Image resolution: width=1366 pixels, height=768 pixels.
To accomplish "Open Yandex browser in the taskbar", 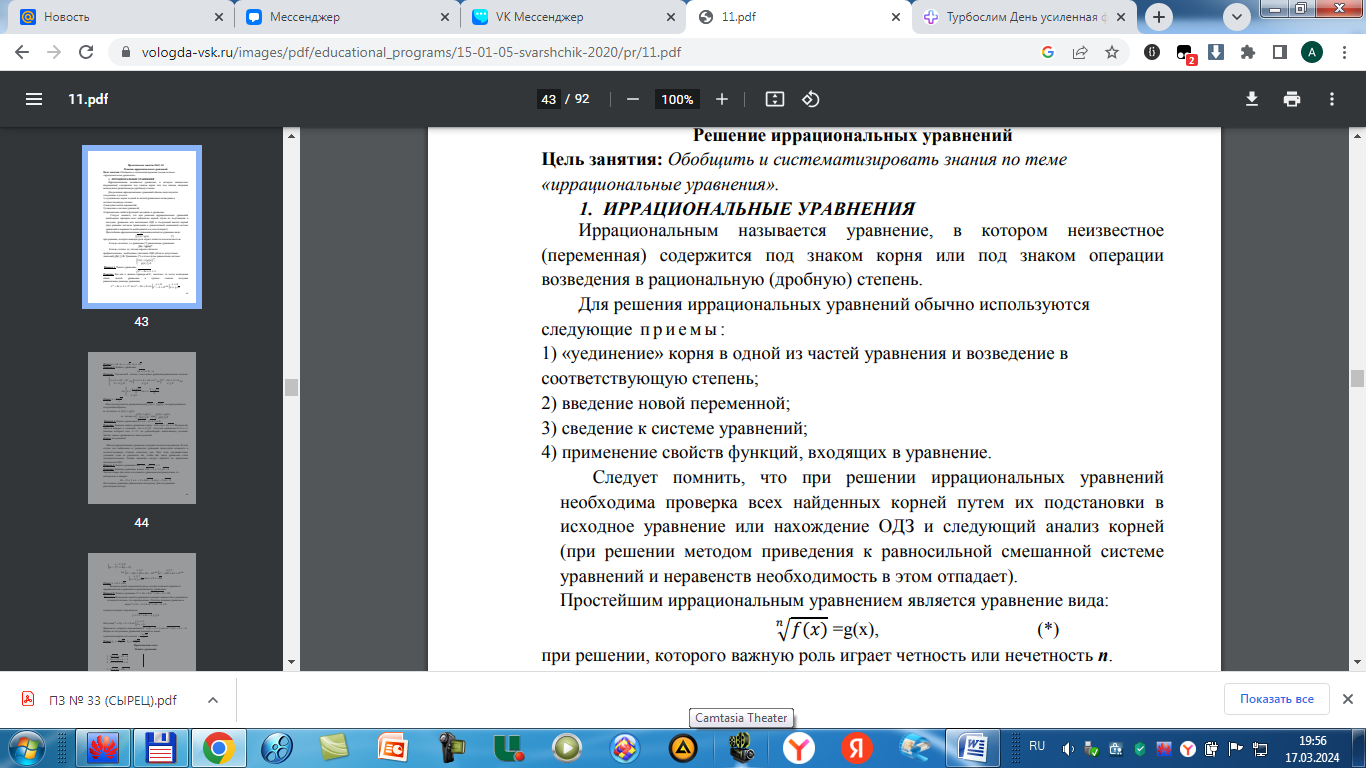I will [798, 747].
